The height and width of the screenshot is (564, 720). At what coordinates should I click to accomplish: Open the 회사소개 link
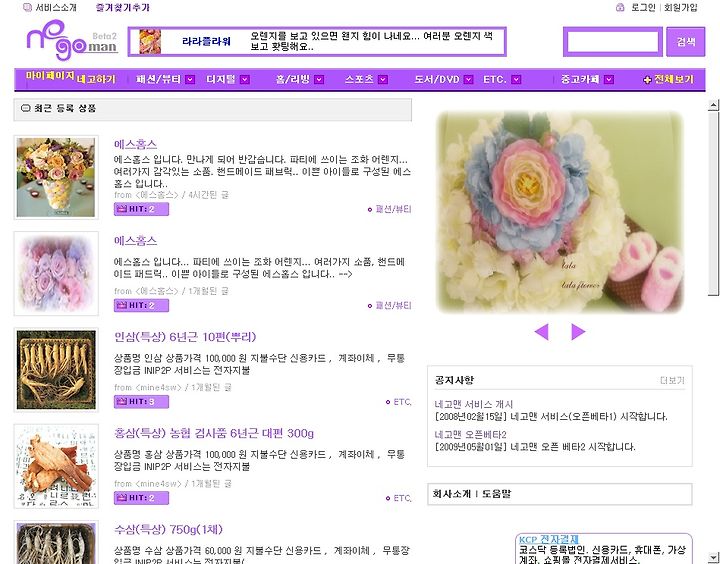pyautogui.click(x=451, y=494)
